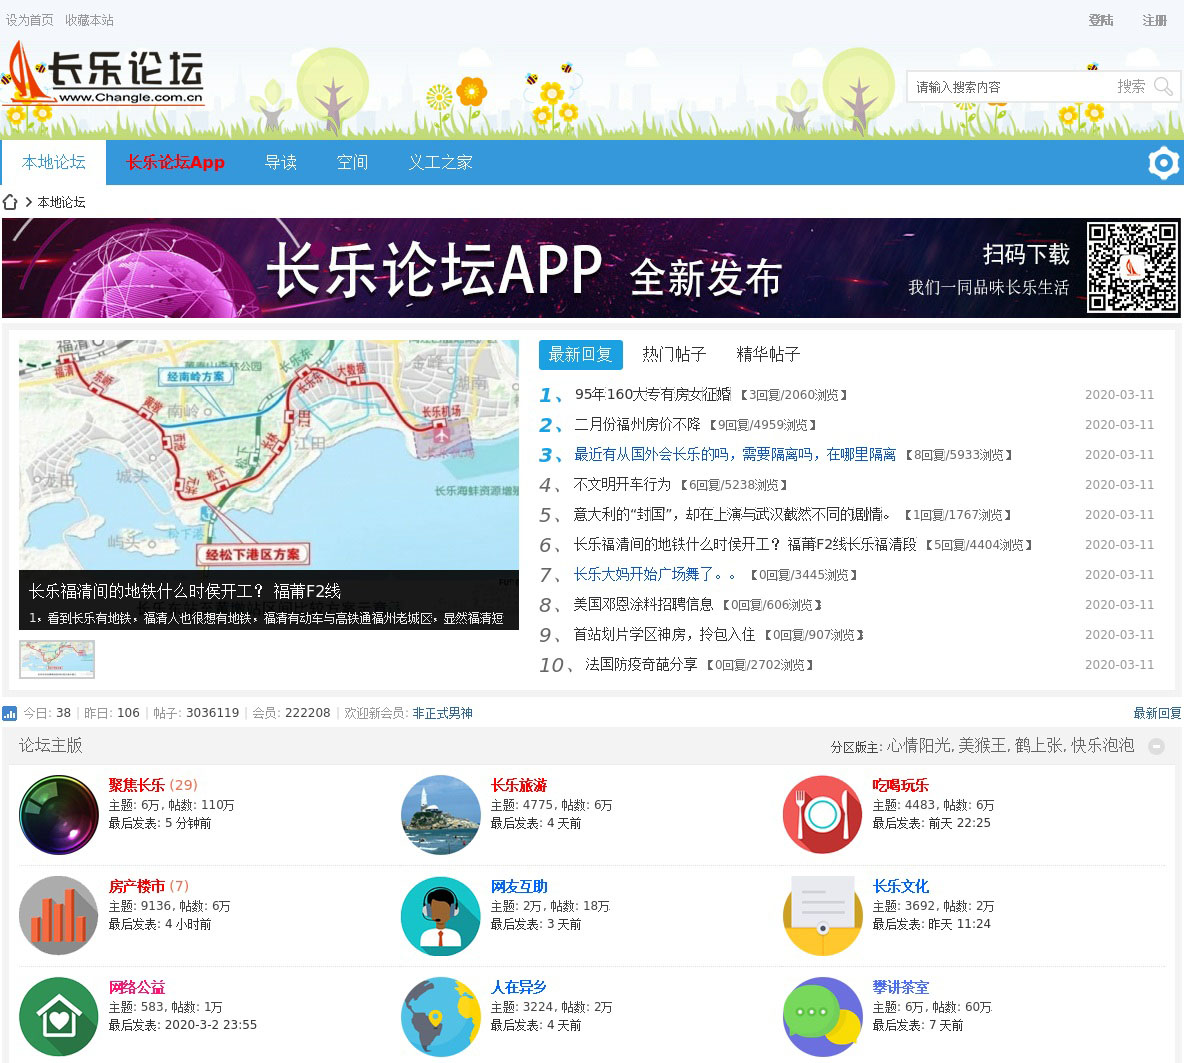The image size is (1200, 1063).
Task: Open the 长乐旅游 lighthouse icon
Action: [x=440, y=814]
